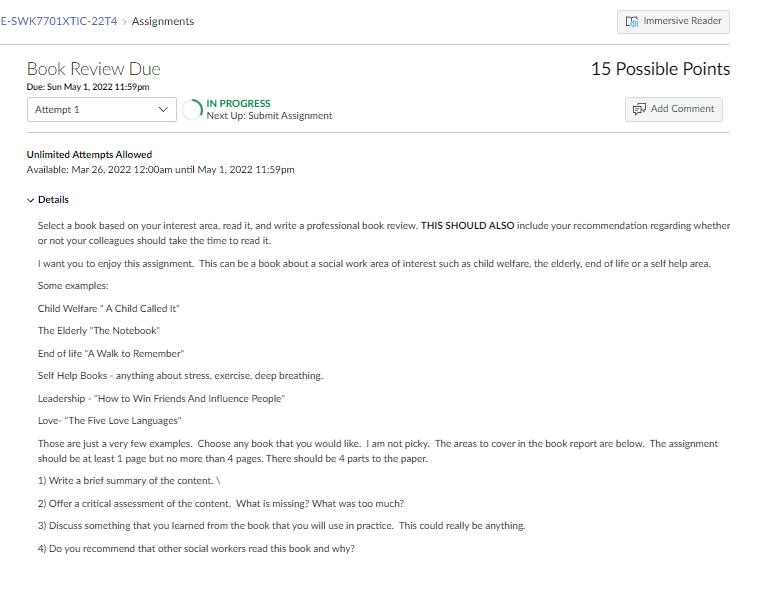Open the E-SWK7701XTIC-22T4 course breadcrumb link
Viewport: 758px width, 599px height.
58,21
